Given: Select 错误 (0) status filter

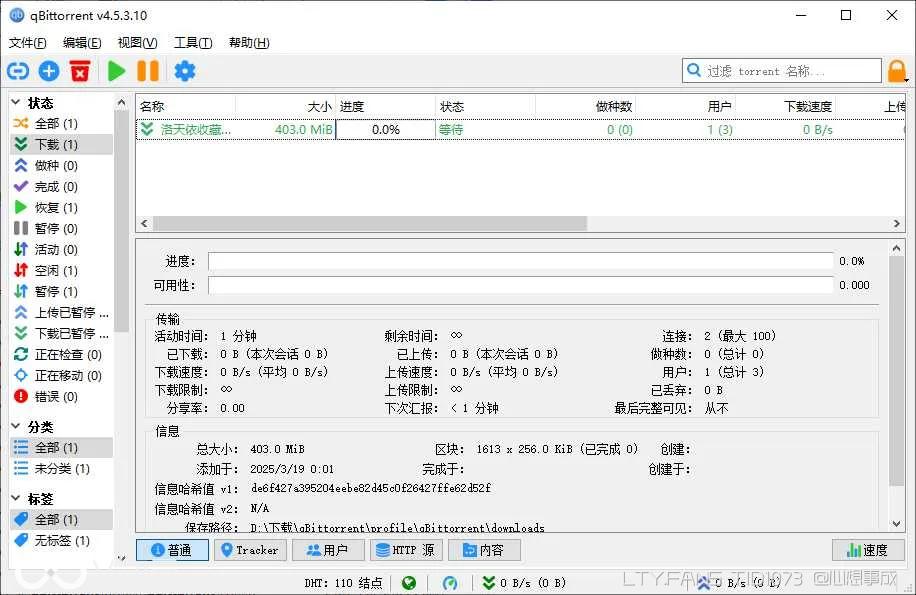Looking at the screenshot, I should (x=61, y=396).
